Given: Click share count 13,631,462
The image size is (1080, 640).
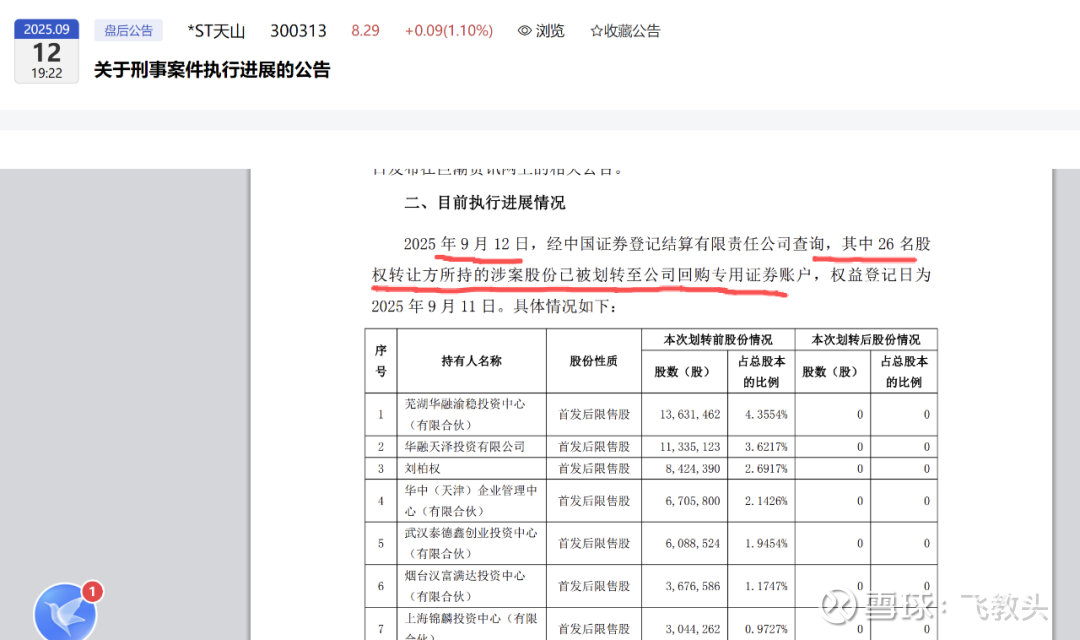Looking at the screenshot, I should (x=689, y=415).
